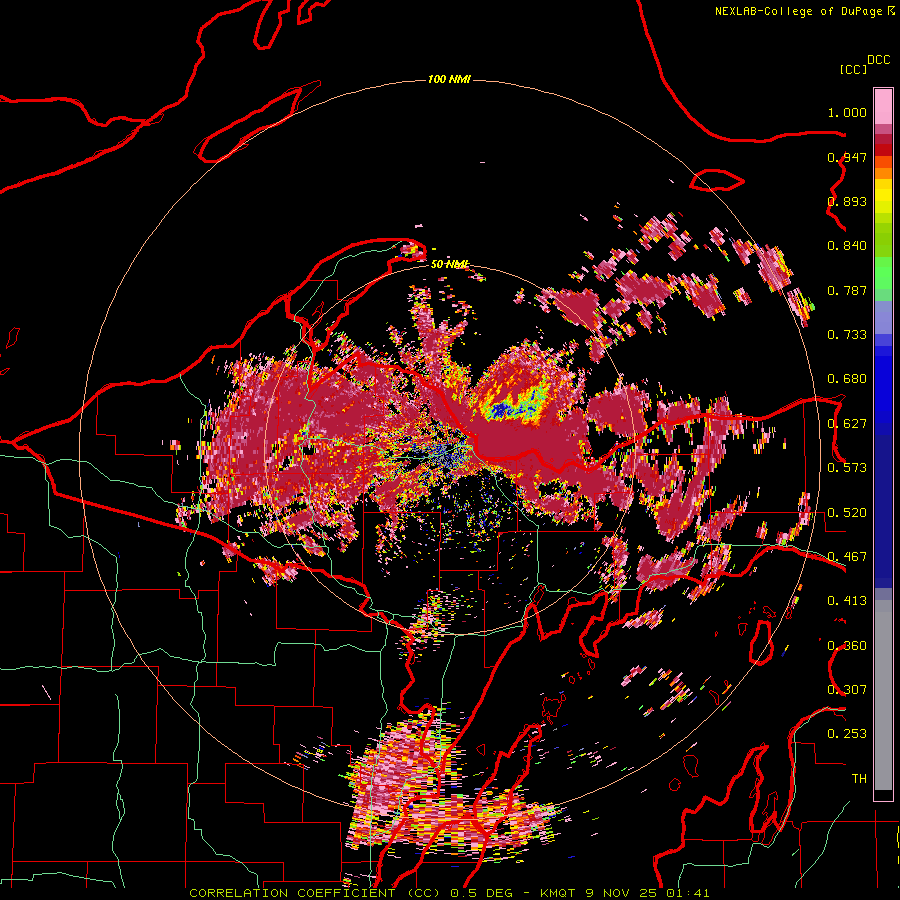Click the DCC label above the color scale
Image resolution: width=900 pixels, height=900 pixels.
click(879, 60)
